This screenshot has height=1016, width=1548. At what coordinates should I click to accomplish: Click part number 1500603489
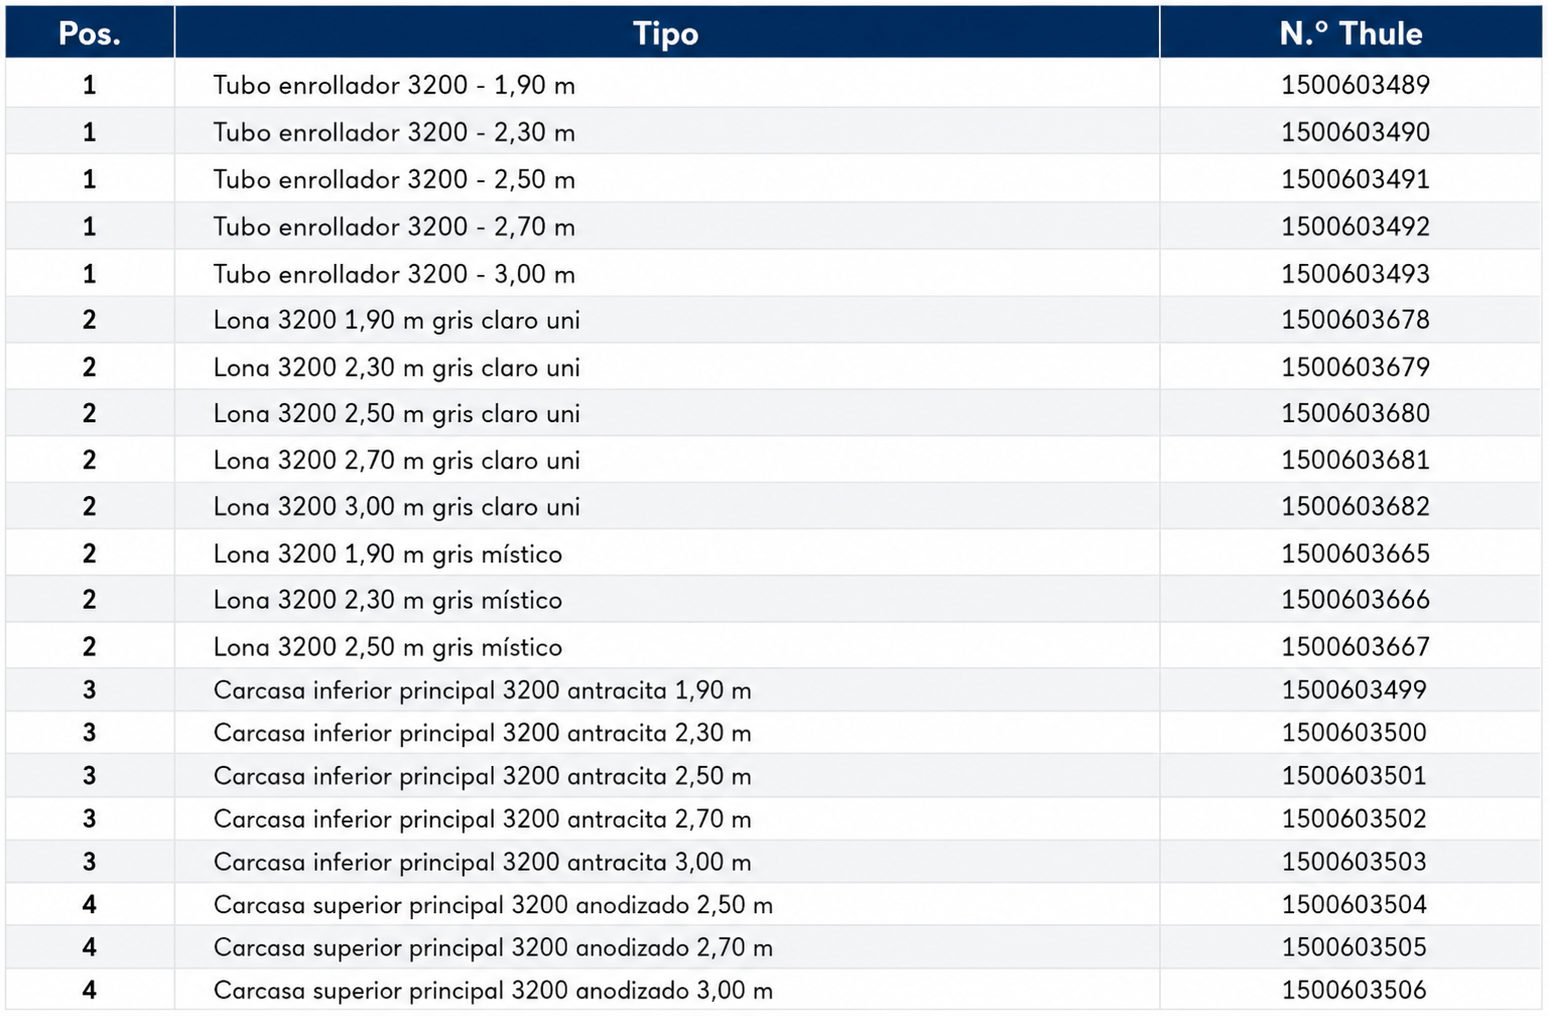tap(1355, 85)
